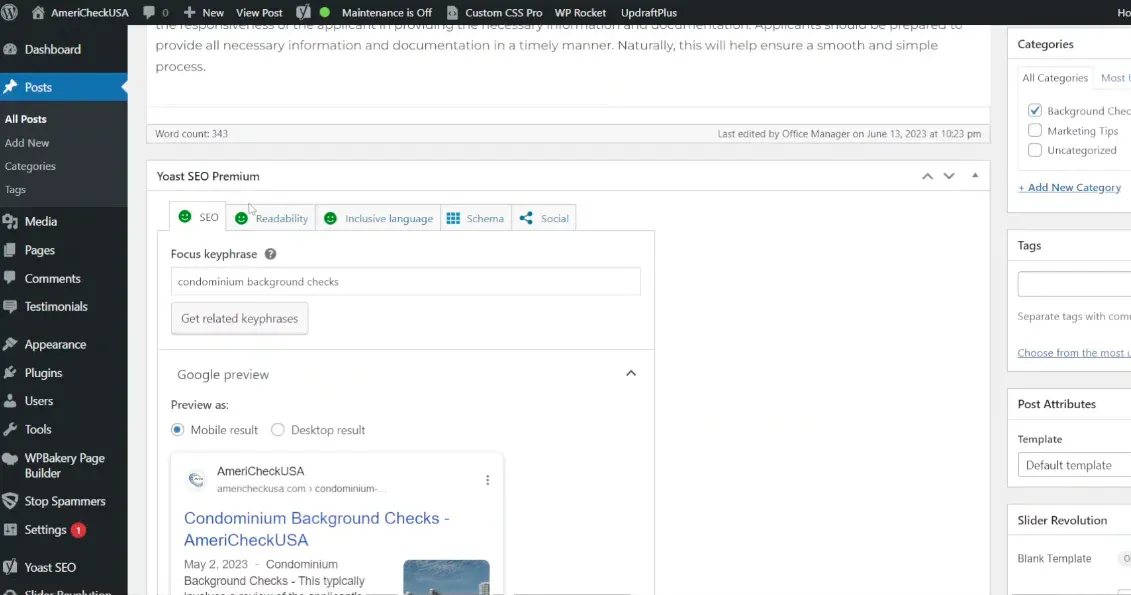Screen dimensions: 1131x595
Task: Click the WordPress logo in admin bar
Action: (11, 12)
